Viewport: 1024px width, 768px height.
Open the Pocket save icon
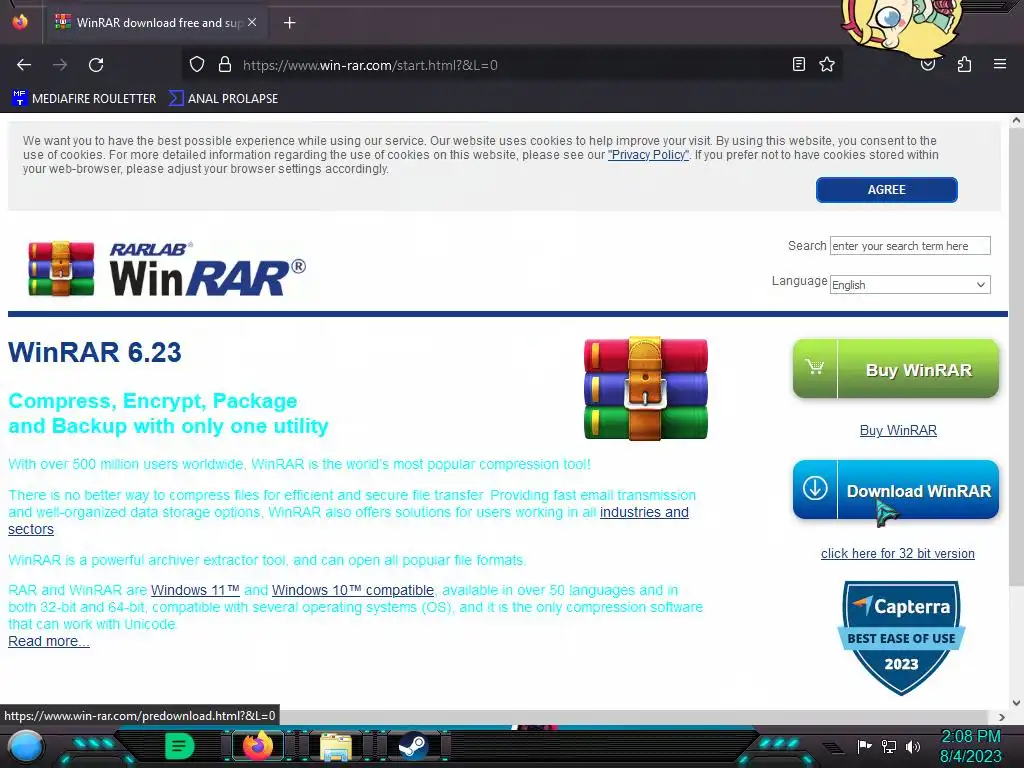[928, 65]
